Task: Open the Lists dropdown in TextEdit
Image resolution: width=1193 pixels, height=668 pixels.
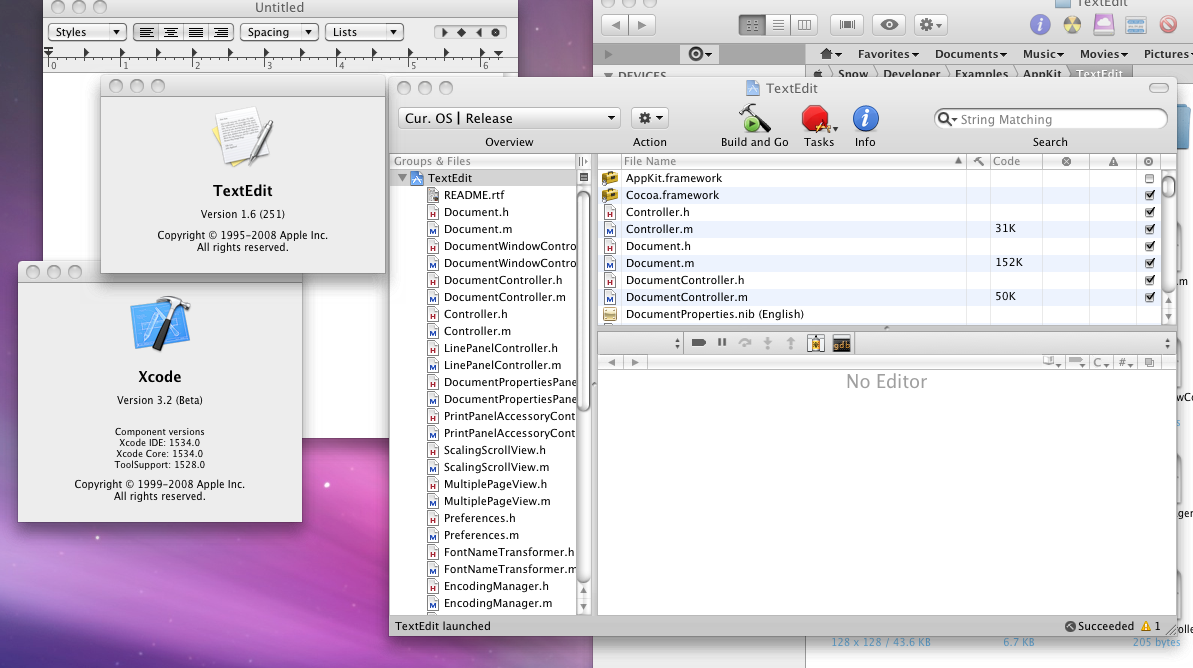Action: point(364,32)
